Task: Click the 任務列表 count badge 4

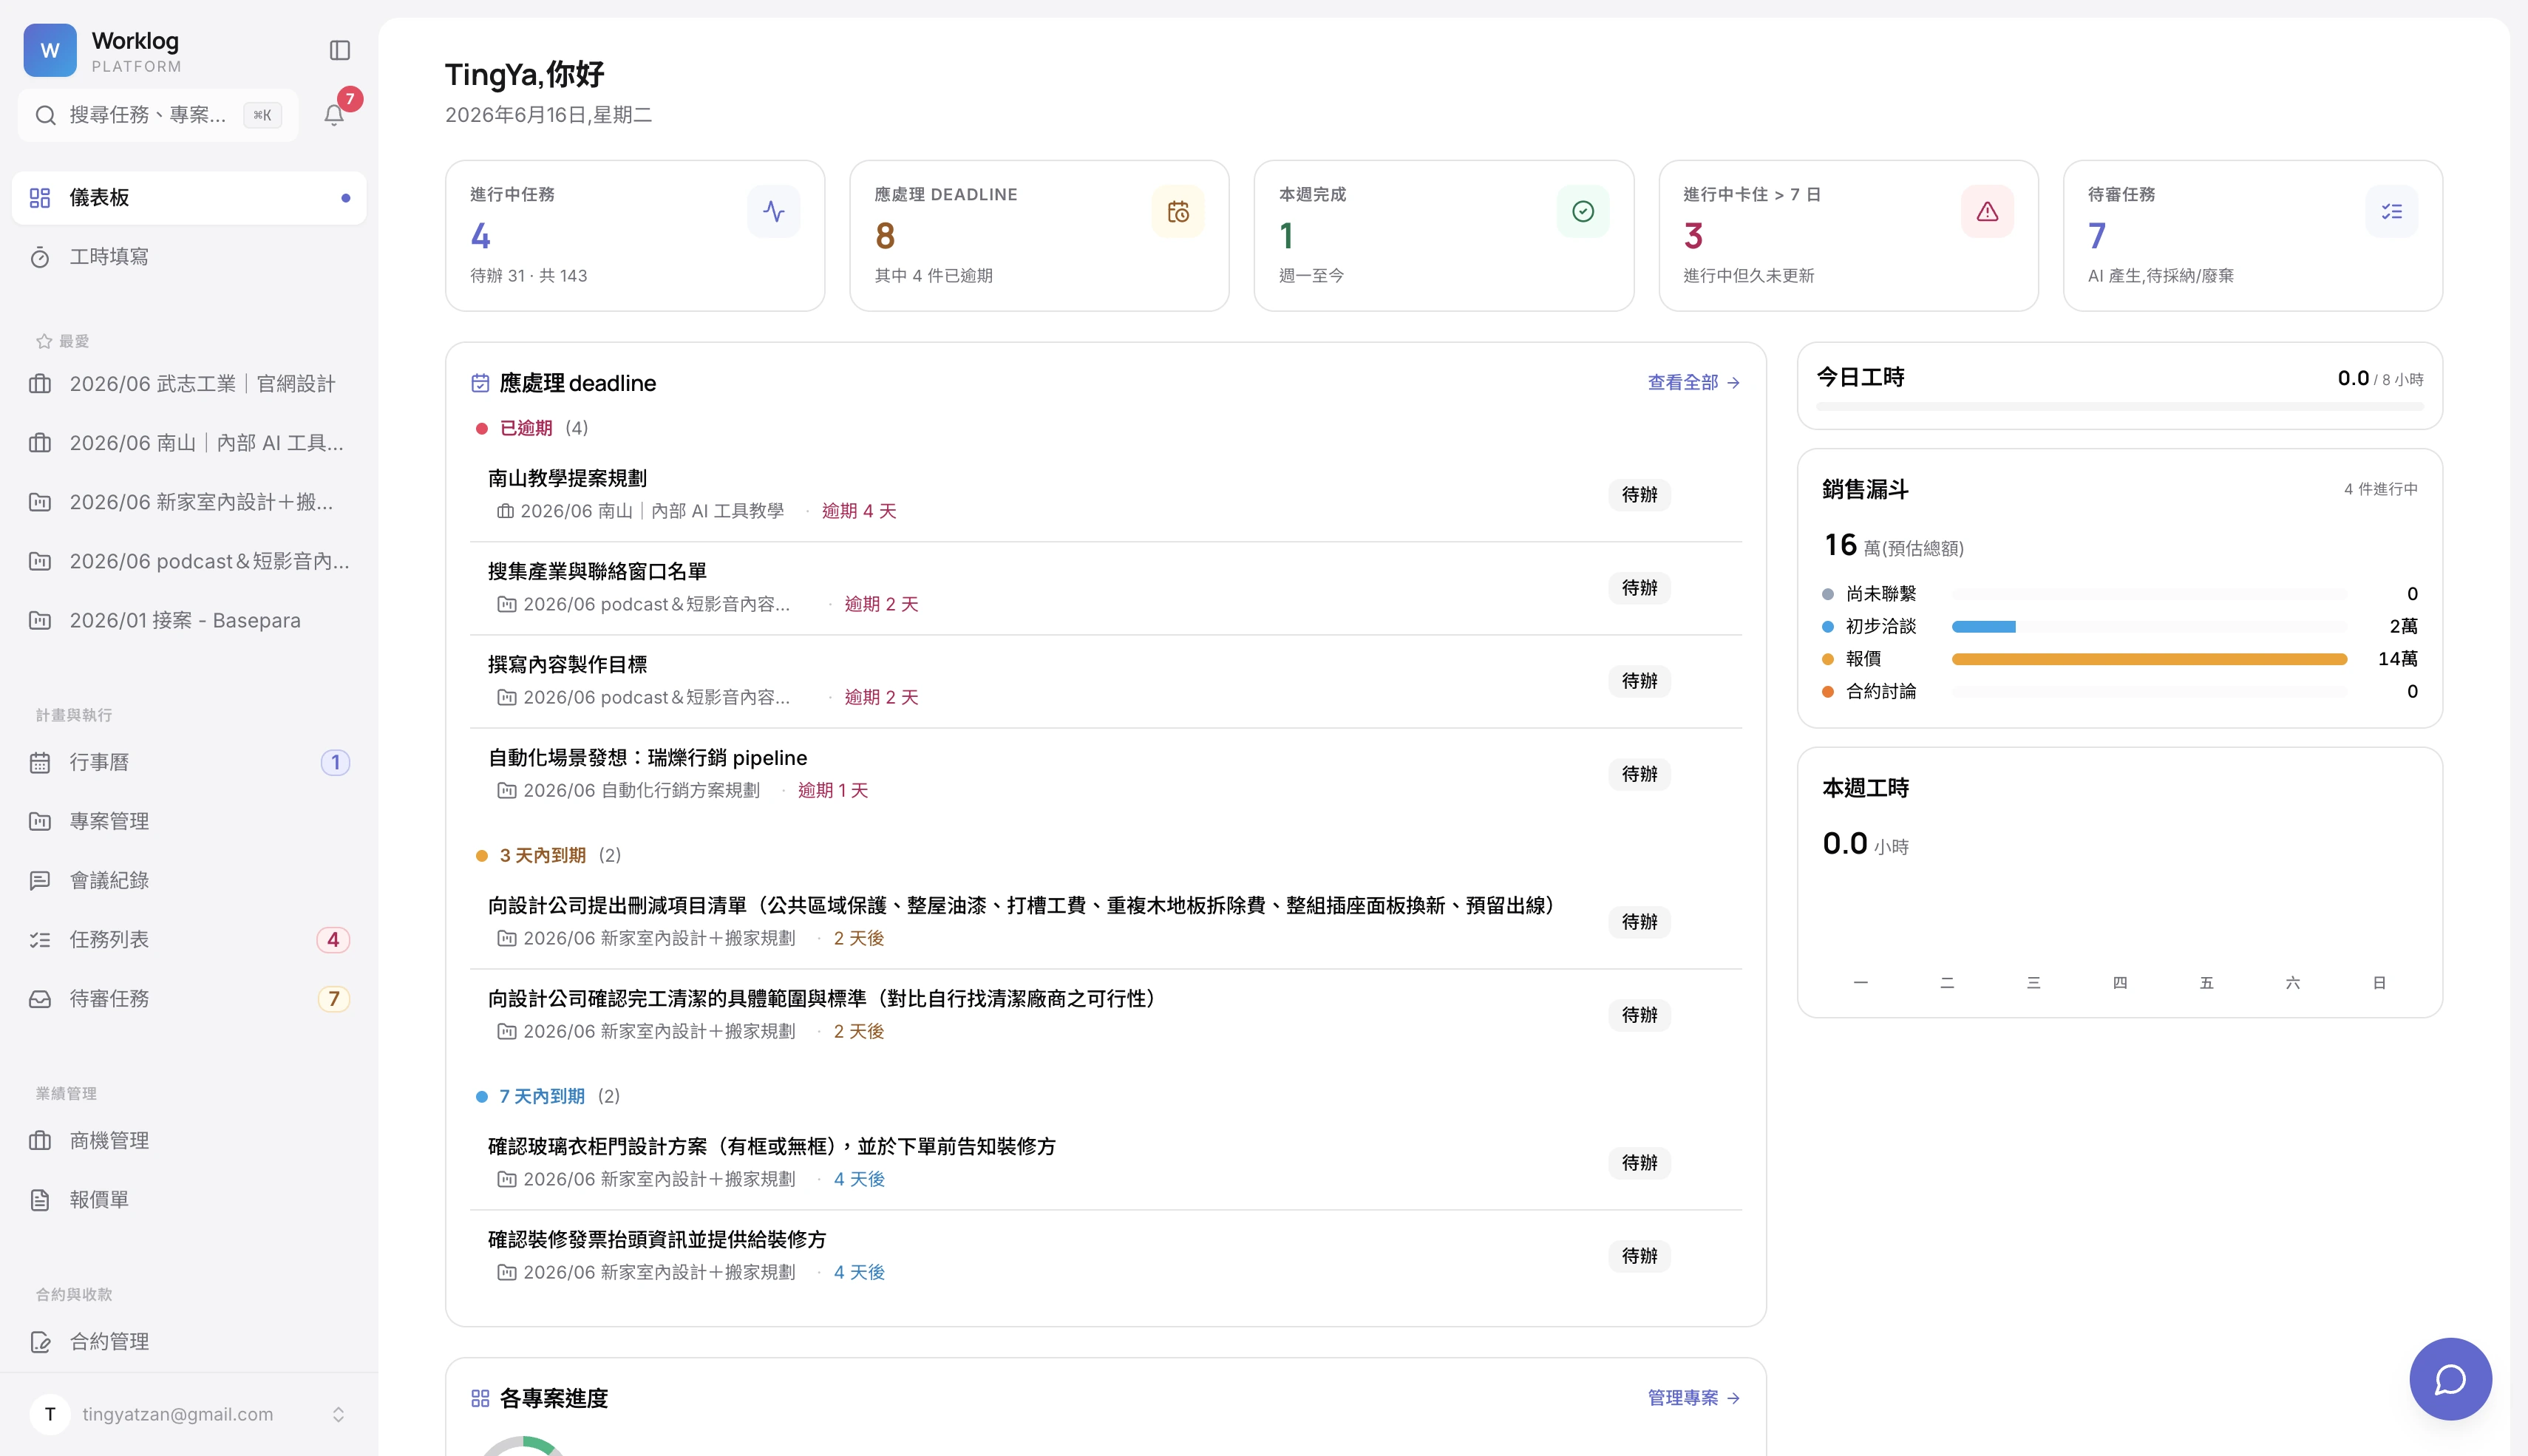Action: [x=333, y=939]
